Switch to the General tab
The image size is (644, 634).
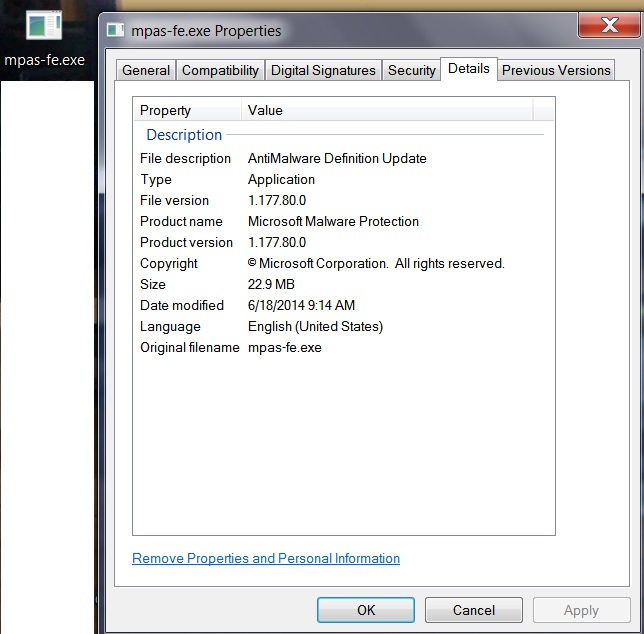146,70
